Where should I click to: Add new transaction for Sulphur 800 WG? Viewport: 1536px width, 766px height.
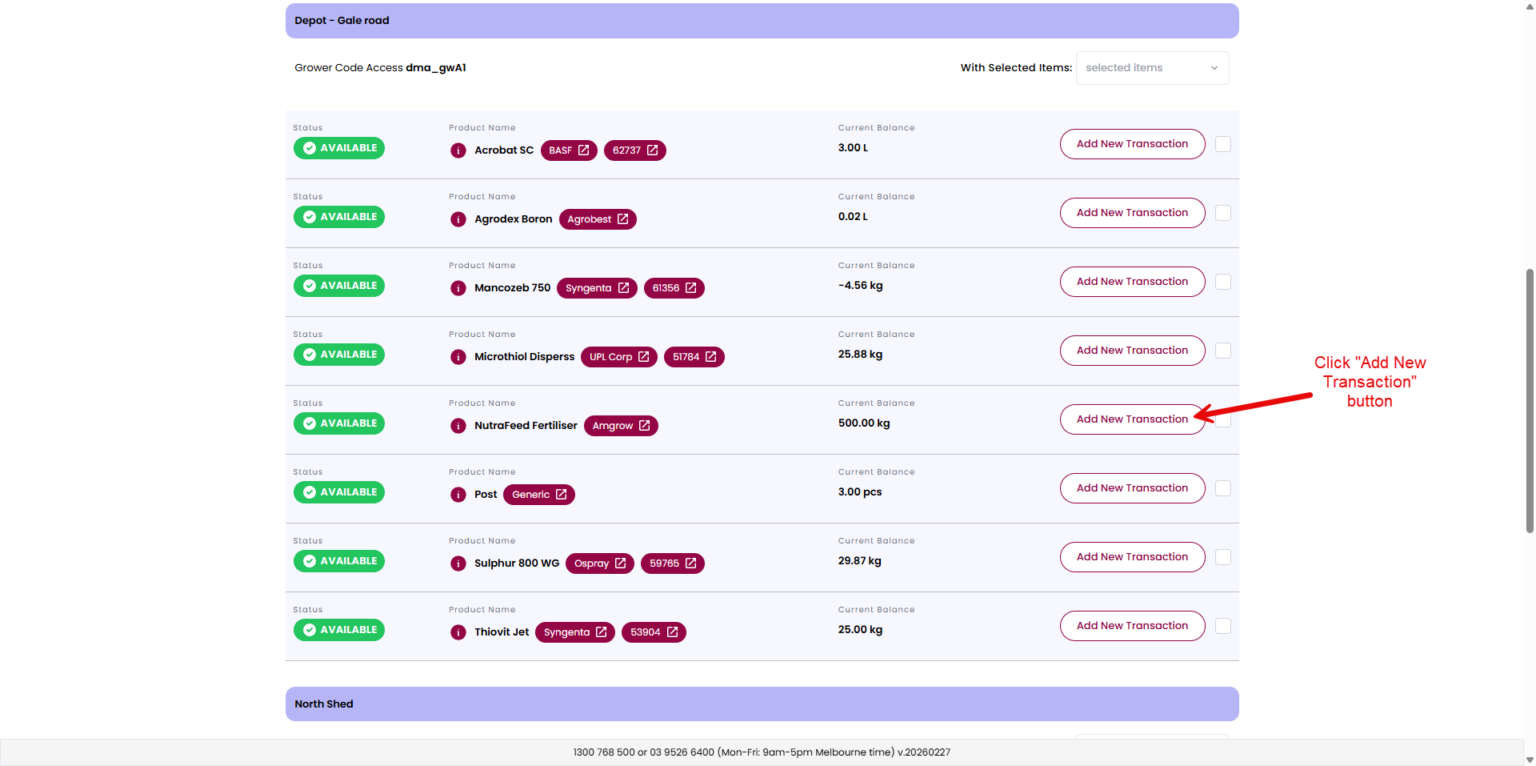1132,557
